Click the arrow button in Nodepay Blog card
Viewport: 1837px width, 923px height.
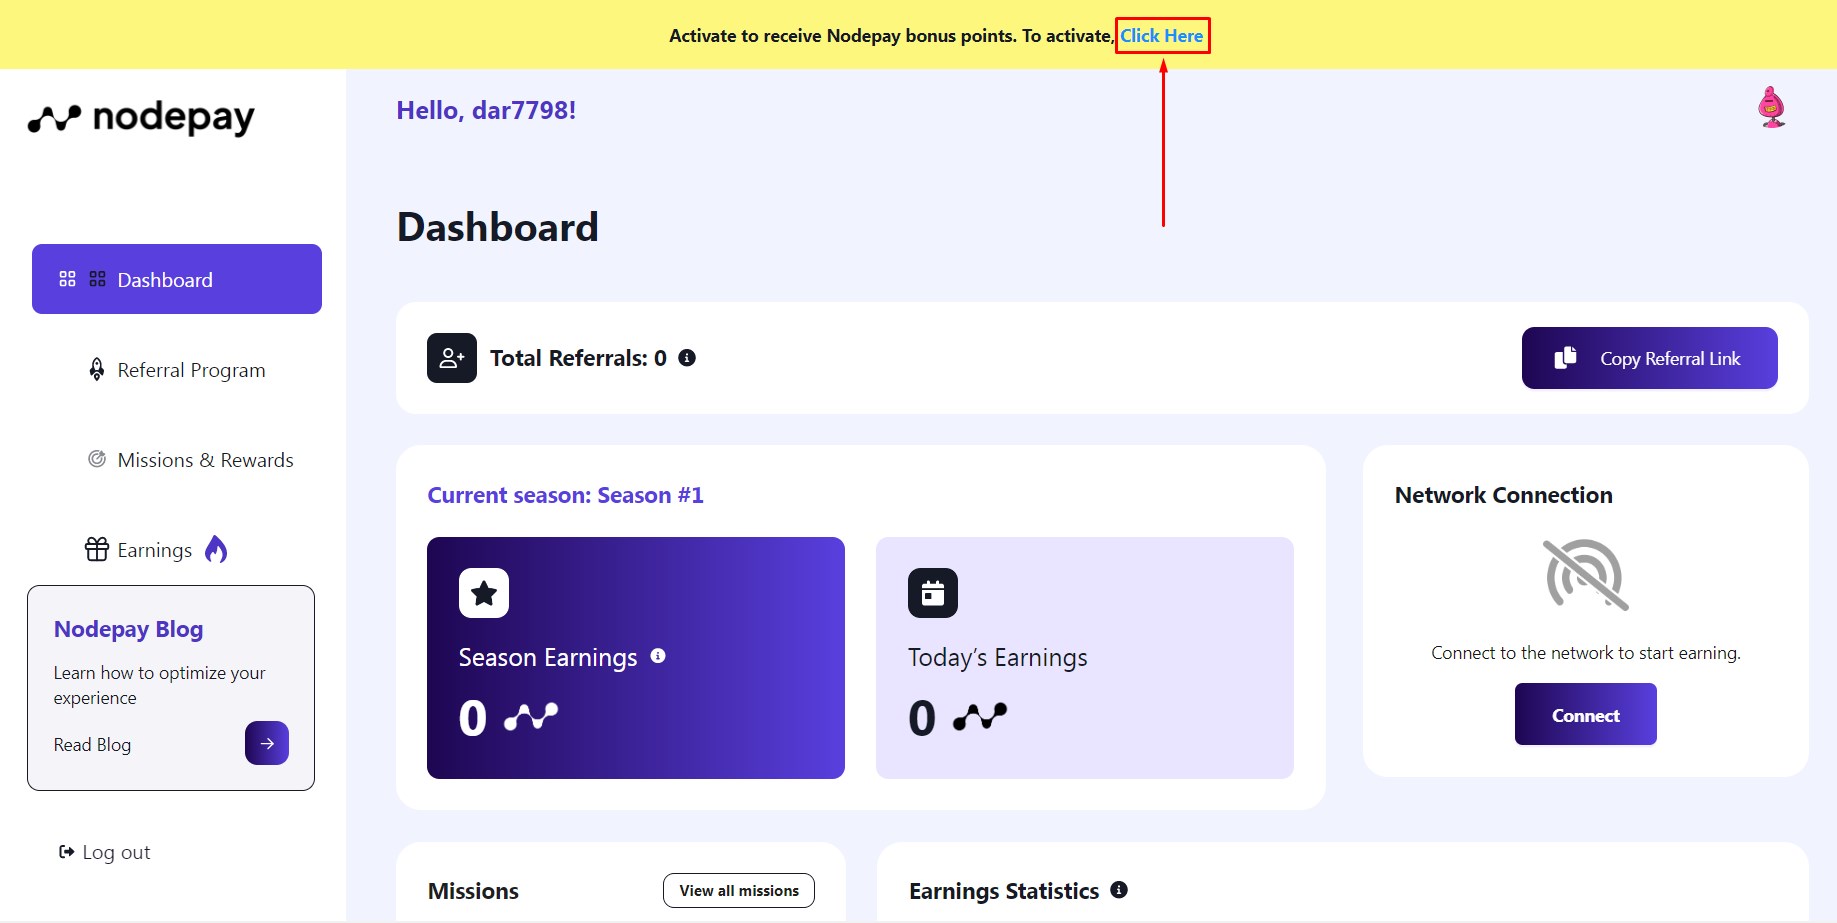[267, 743]
